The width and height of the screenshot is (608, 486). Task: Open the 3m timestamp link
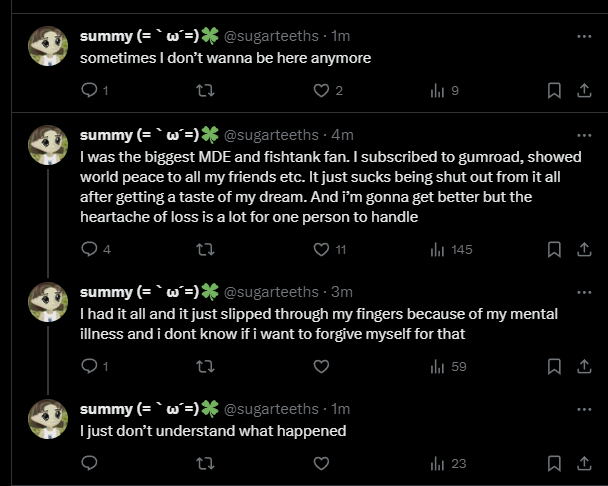pyautogui.click(x=342, y=292)
